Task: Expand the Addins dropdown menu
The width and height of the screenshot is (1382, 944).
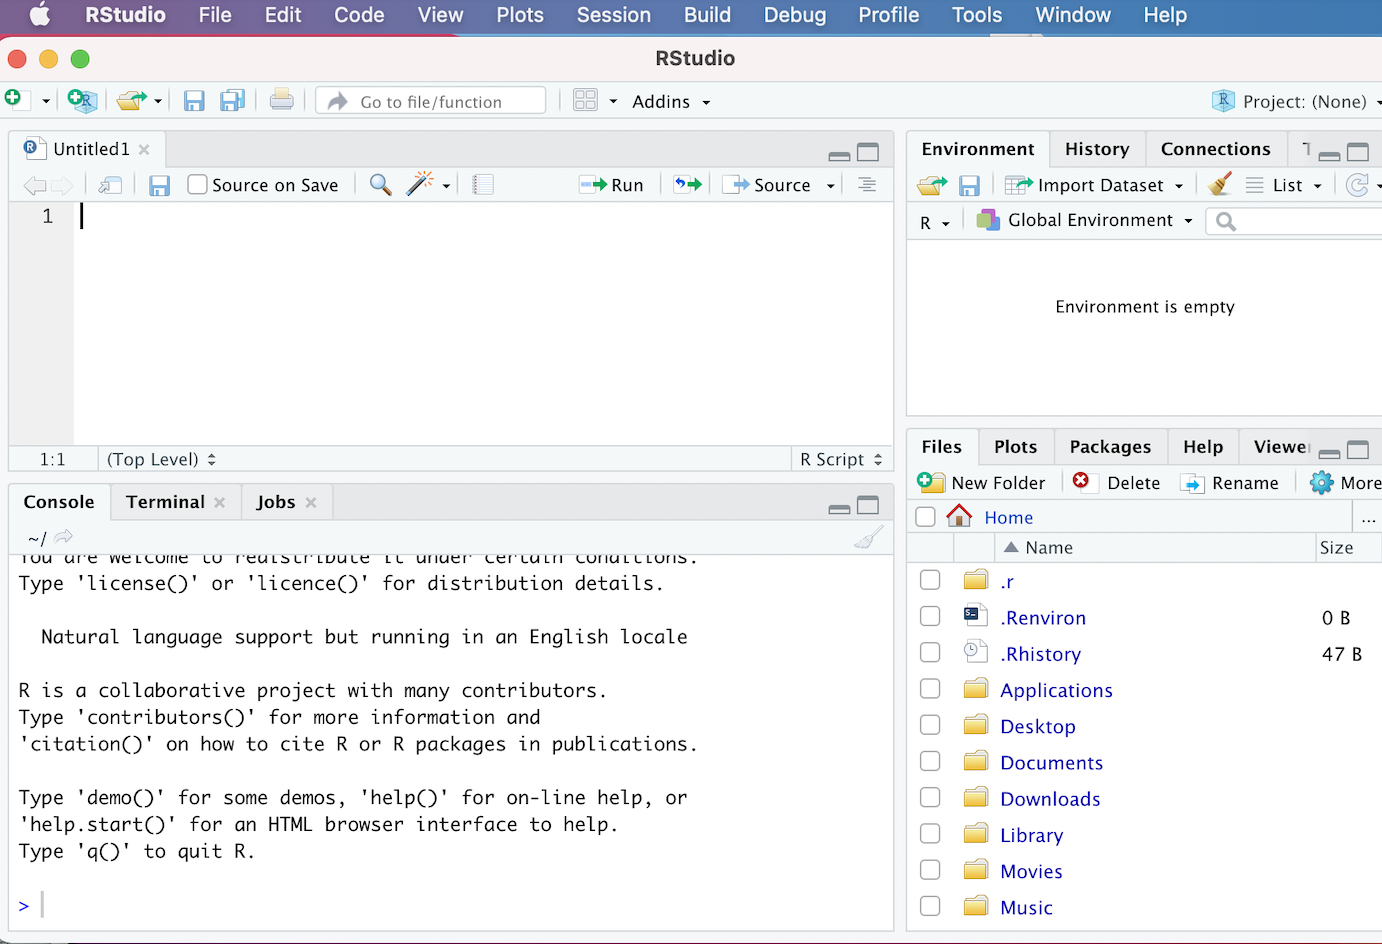Action: click(670, 102)
